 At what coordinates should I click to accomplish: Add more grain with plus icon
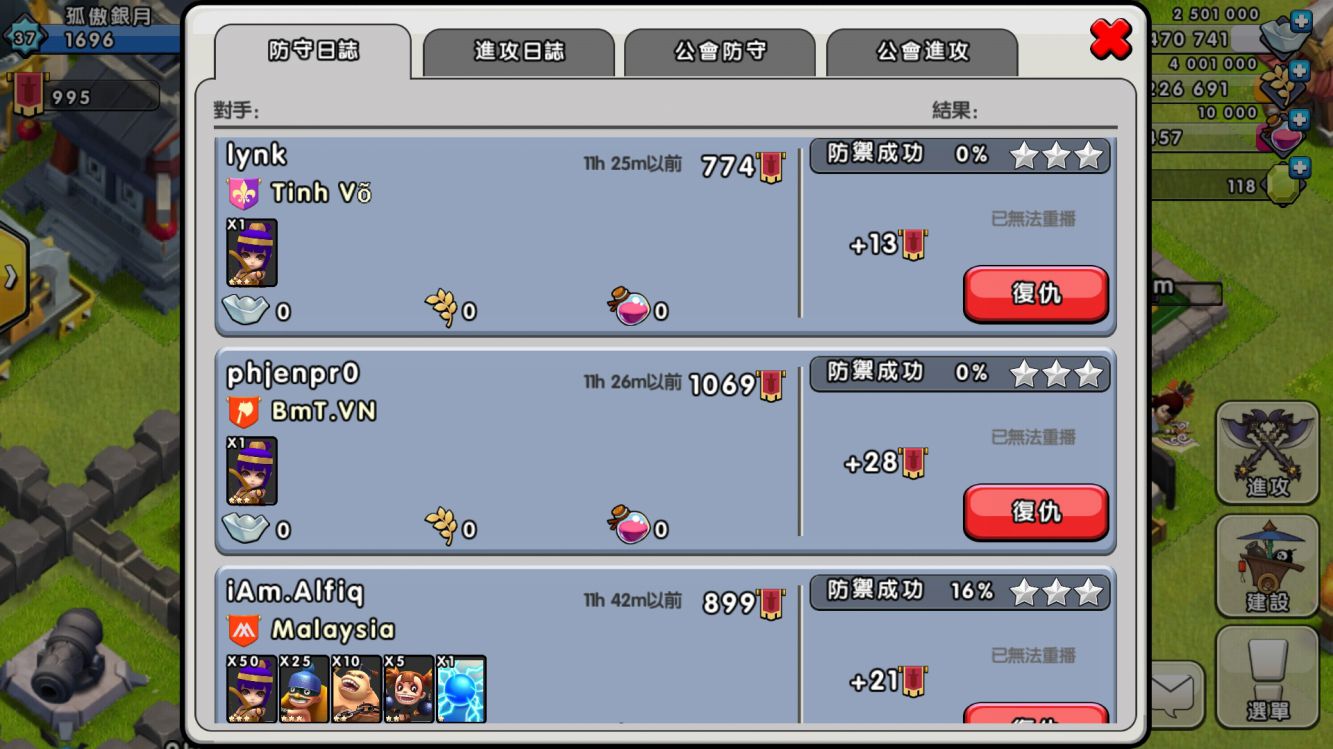tap(1299, 70)
